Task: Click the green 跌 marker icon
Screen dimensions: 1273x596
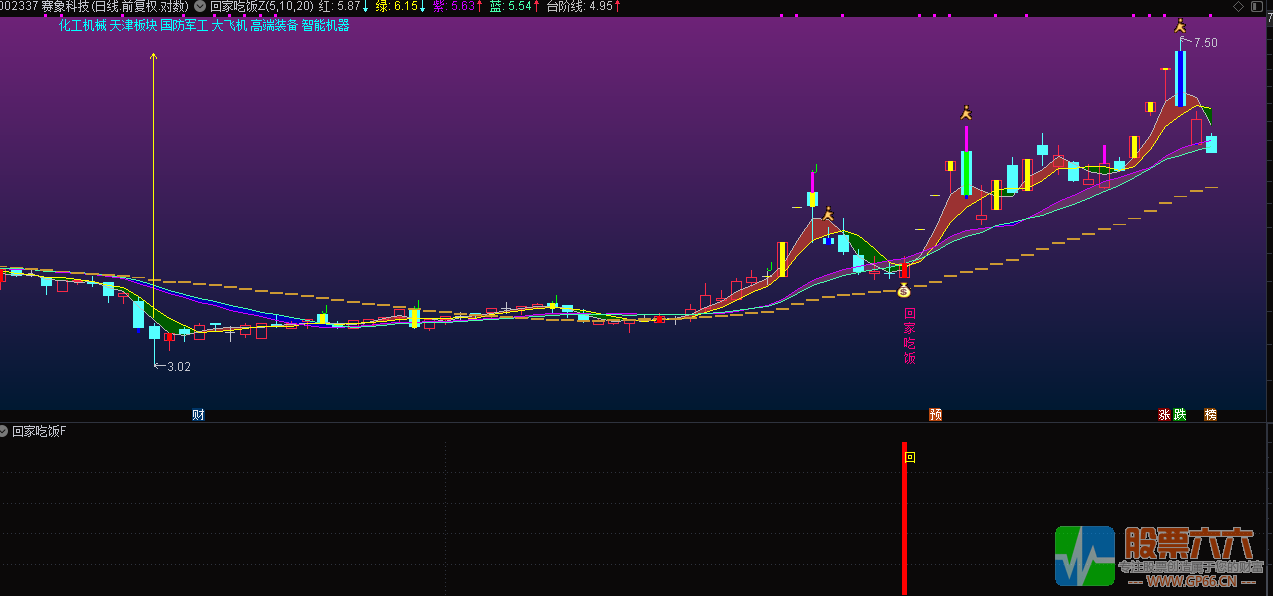Action: coord(1179,415)
